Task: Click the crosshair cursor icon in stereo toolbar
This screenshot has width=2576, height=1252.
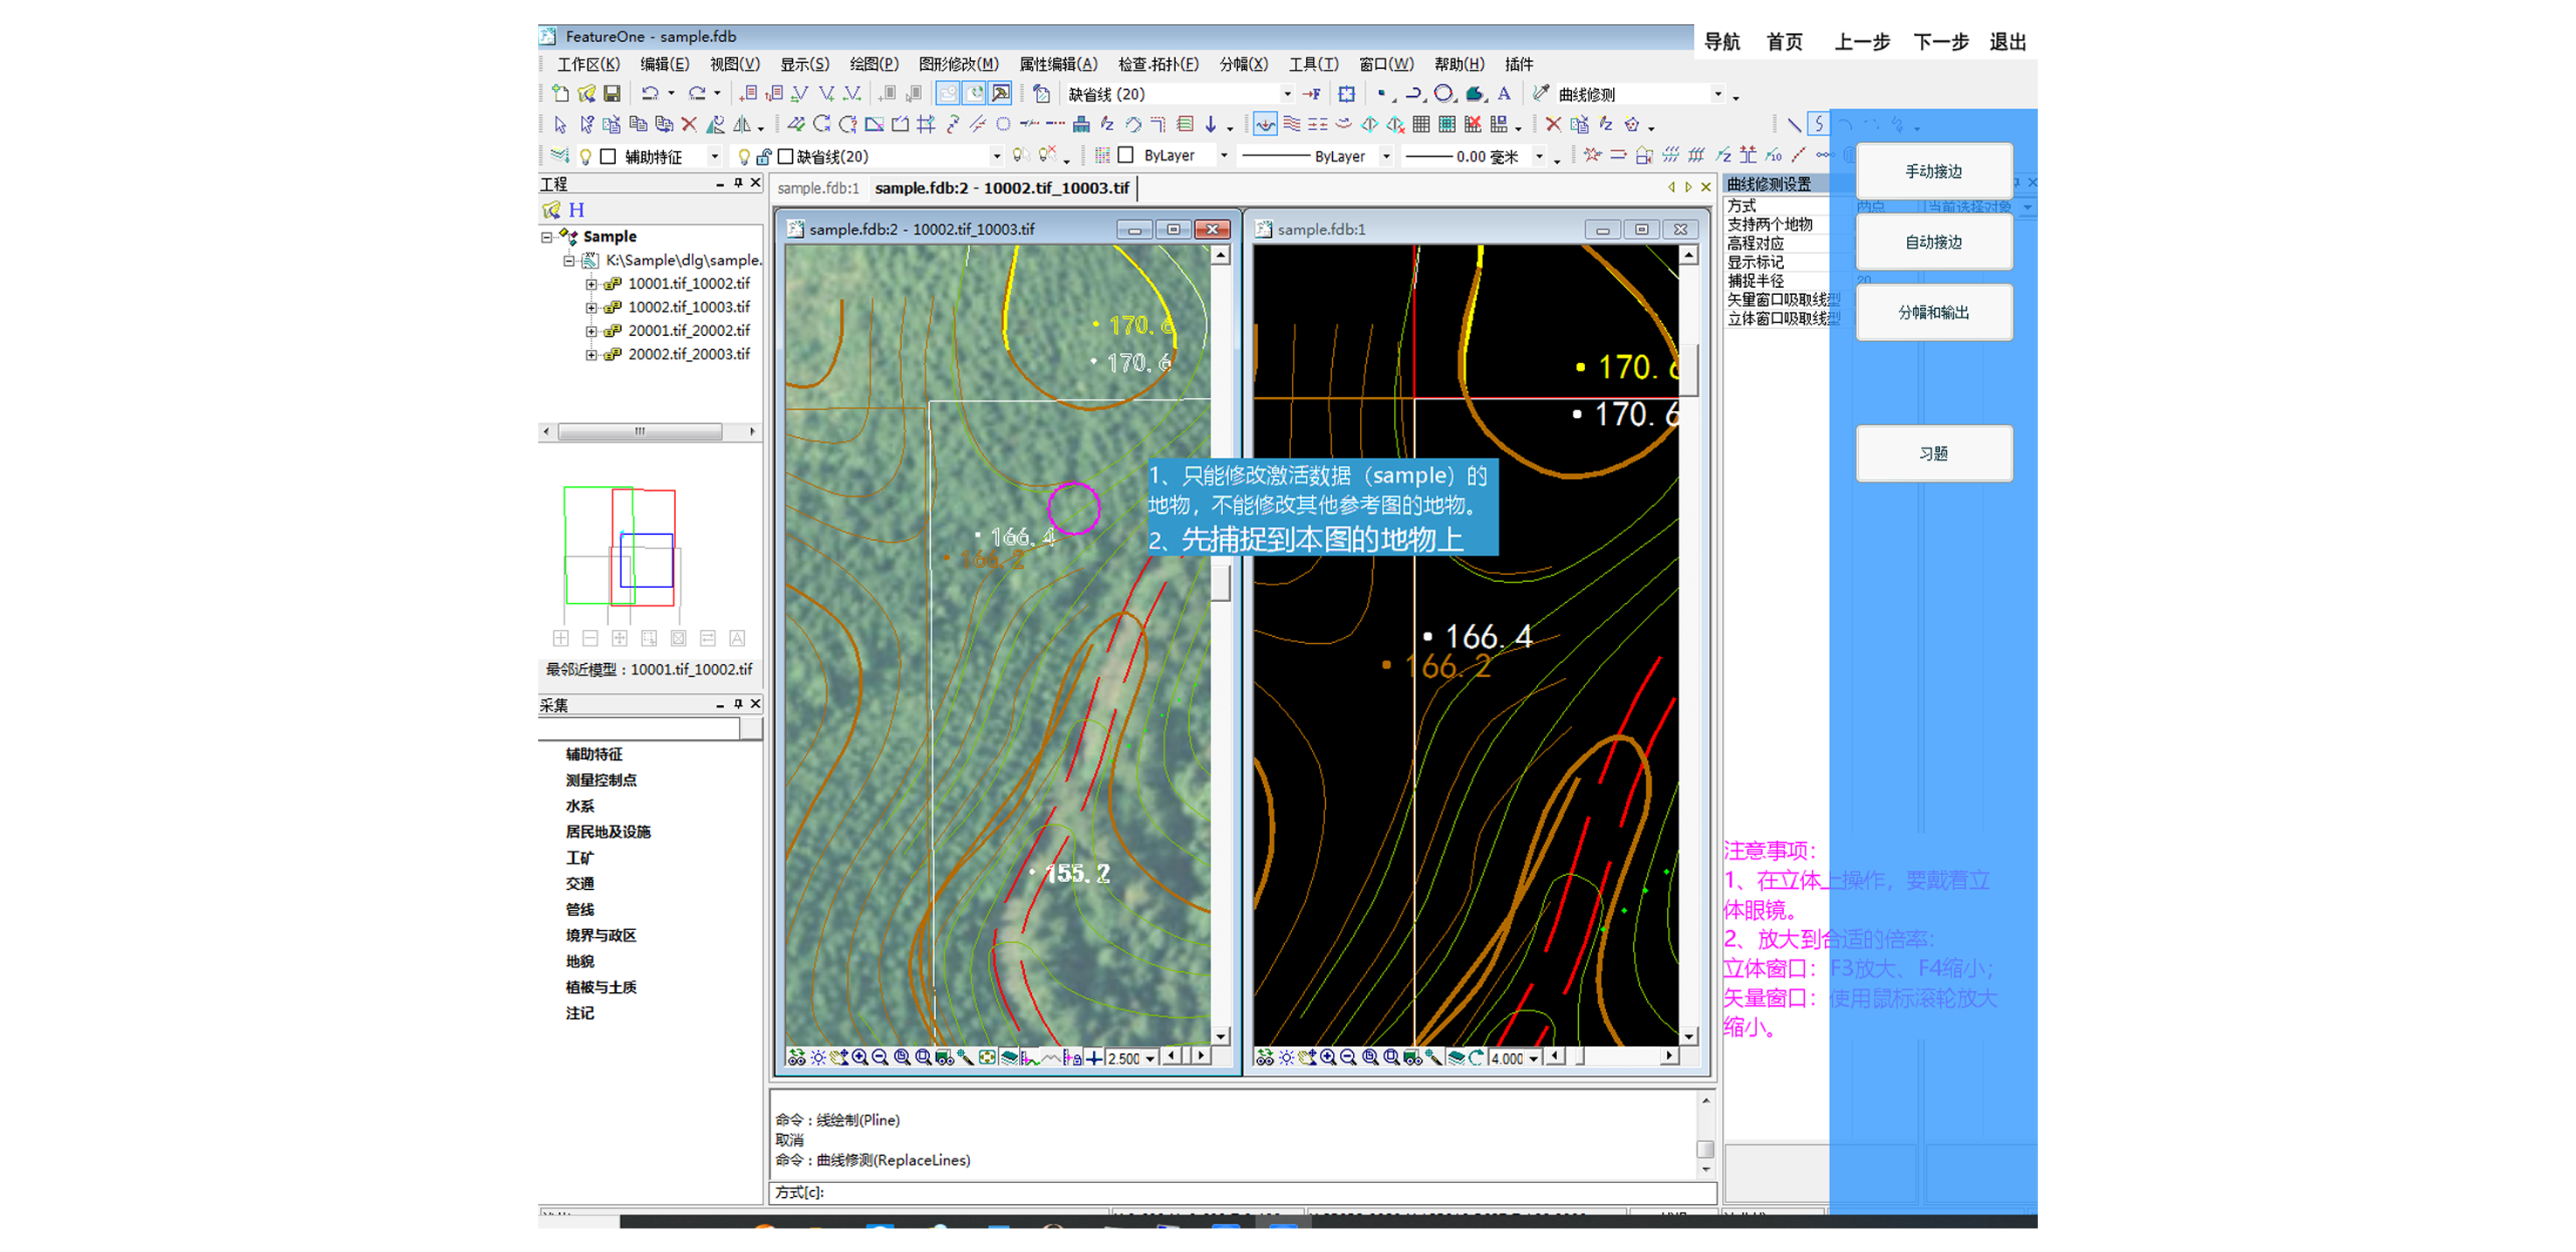Action: click(x=1095, y=1057)
